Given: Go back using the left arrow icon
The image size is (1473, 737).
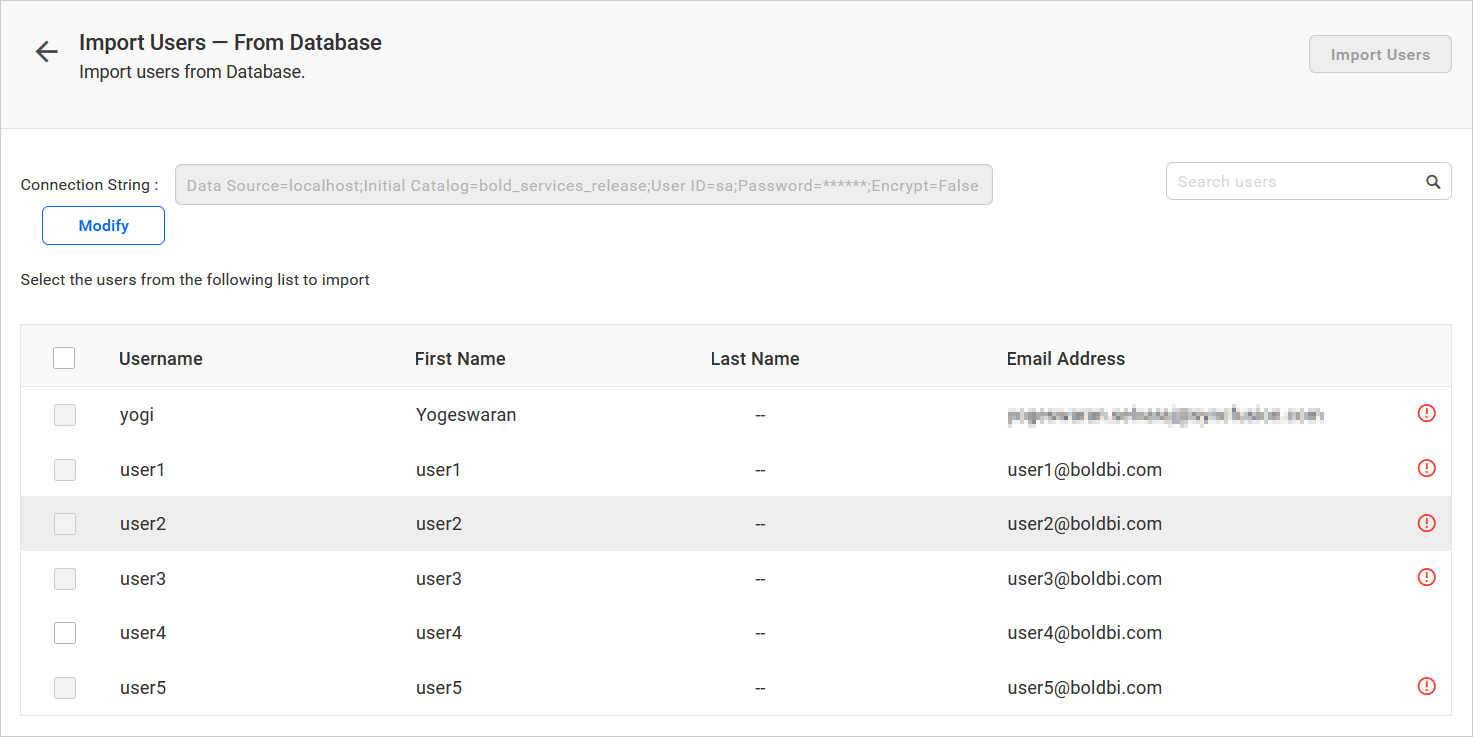Looking at the screenshot, I should pyautogui.click(x=46, y=52).
